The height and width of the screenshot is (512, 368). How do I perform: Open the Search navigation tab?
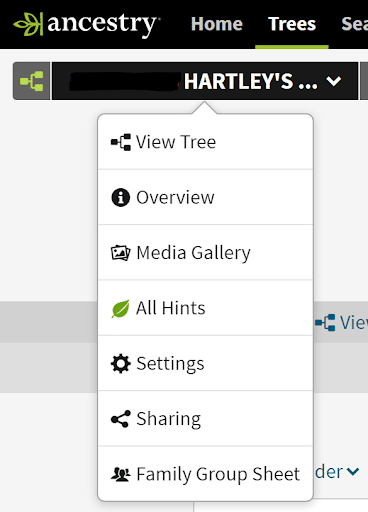[x=354, y=24]
